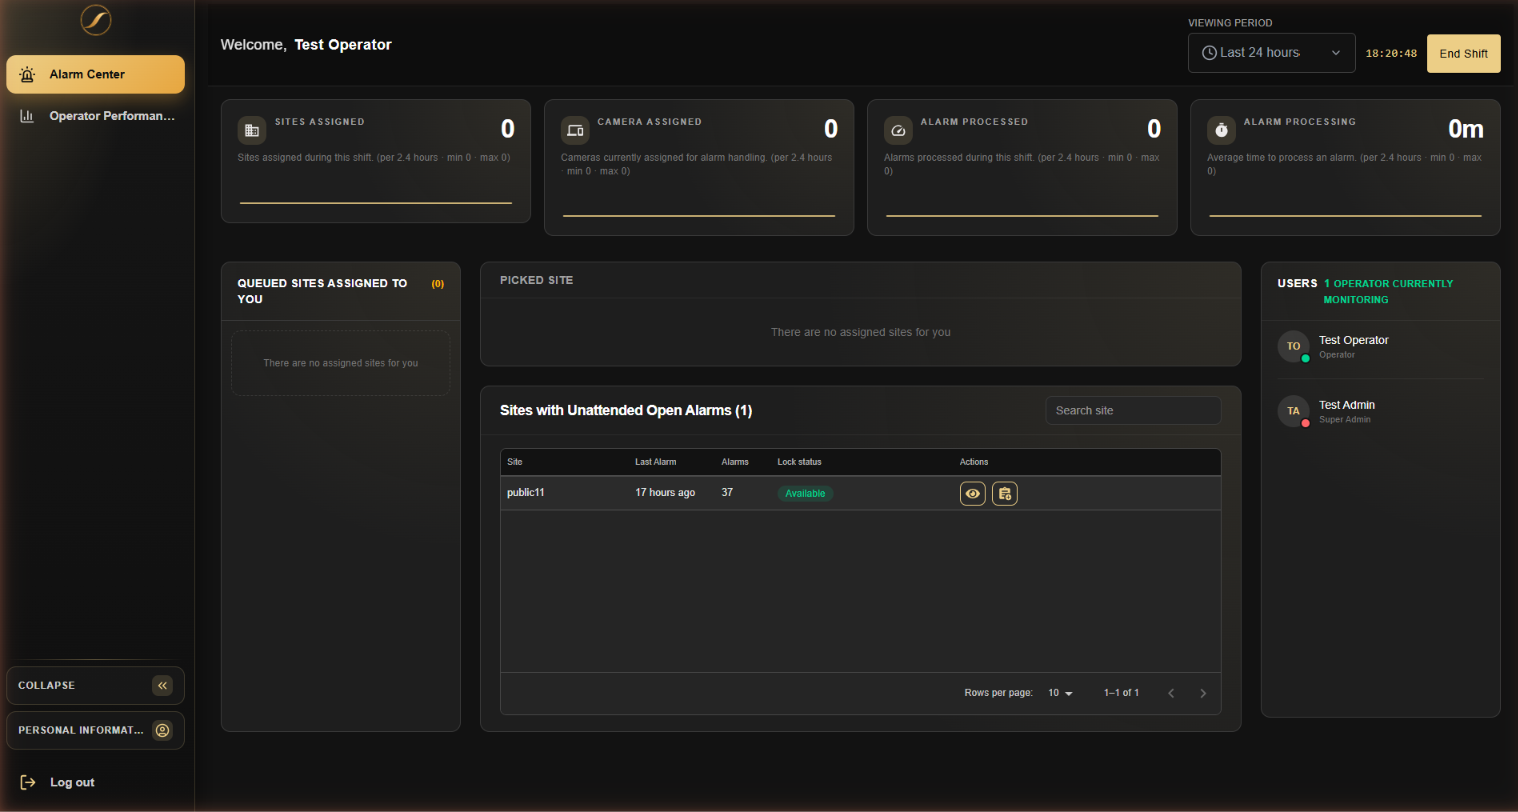Open the Alarm Center menu item

(96, 74)
